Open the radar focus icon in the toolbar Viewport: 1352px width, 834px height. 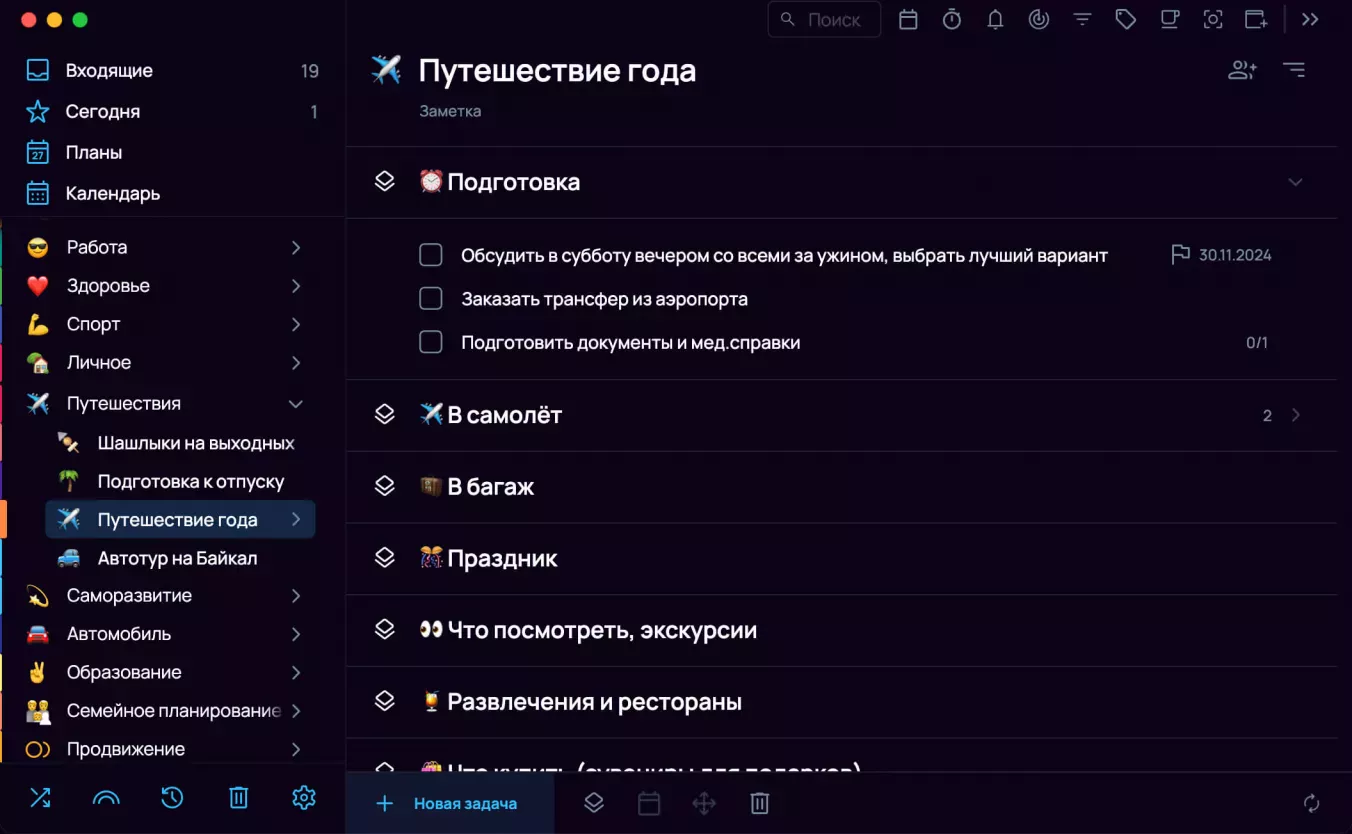[x=1039, y=19]
